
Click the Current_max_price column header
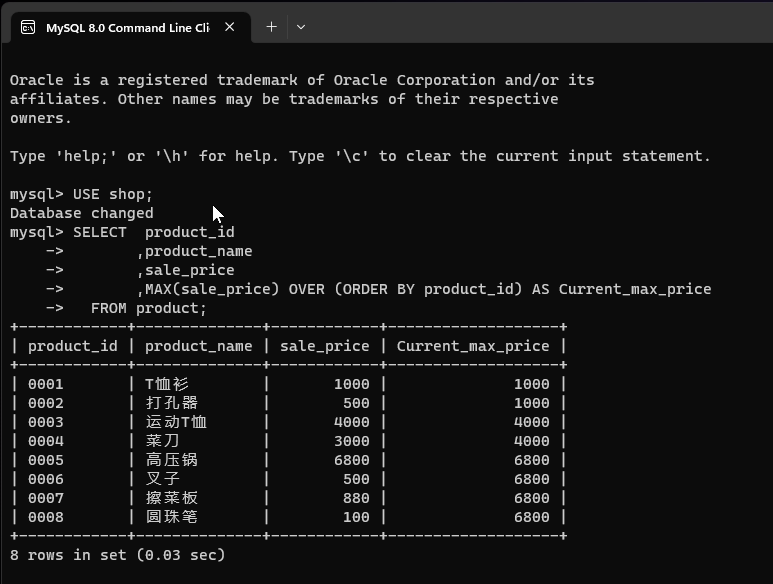(x=473, y=346)
